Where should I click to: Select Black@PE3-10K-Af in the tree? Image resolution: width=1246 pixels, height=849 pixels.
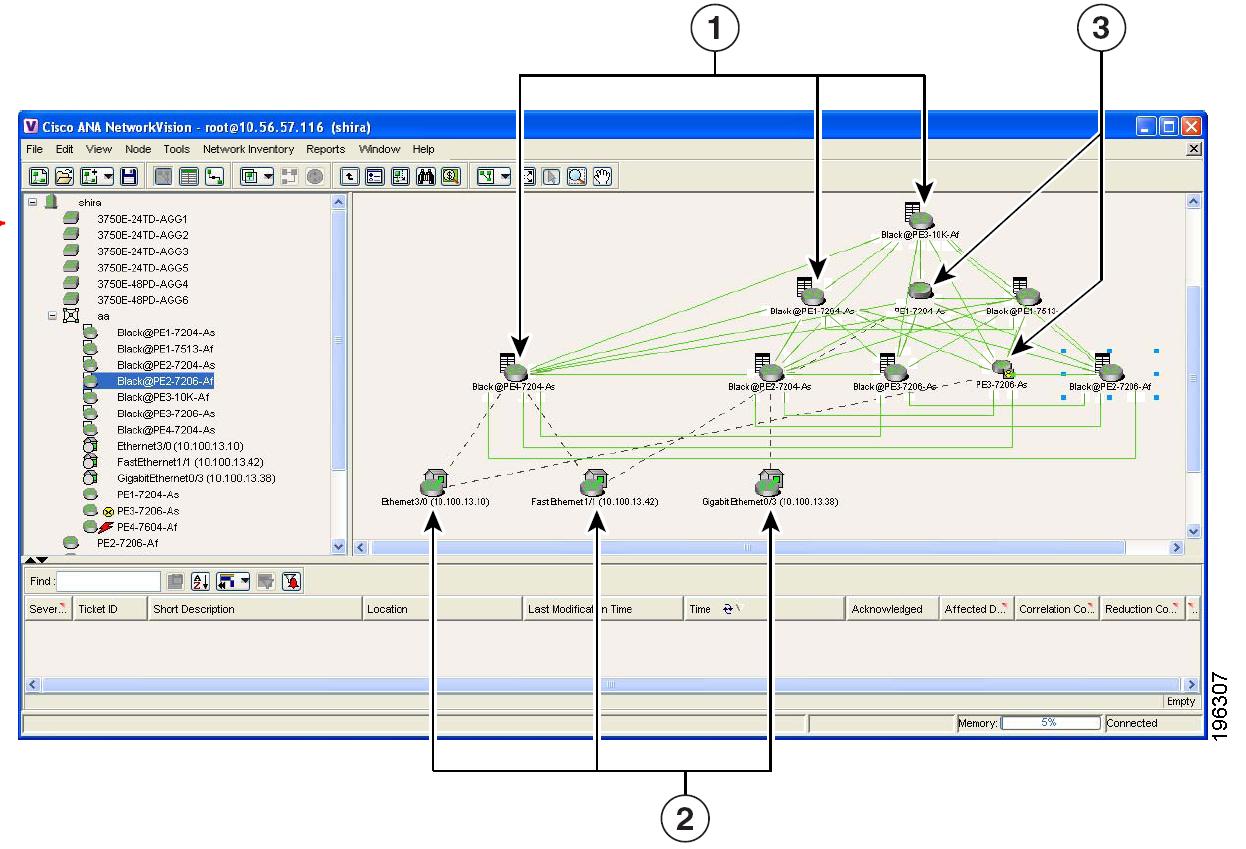[x=163, y=397]
